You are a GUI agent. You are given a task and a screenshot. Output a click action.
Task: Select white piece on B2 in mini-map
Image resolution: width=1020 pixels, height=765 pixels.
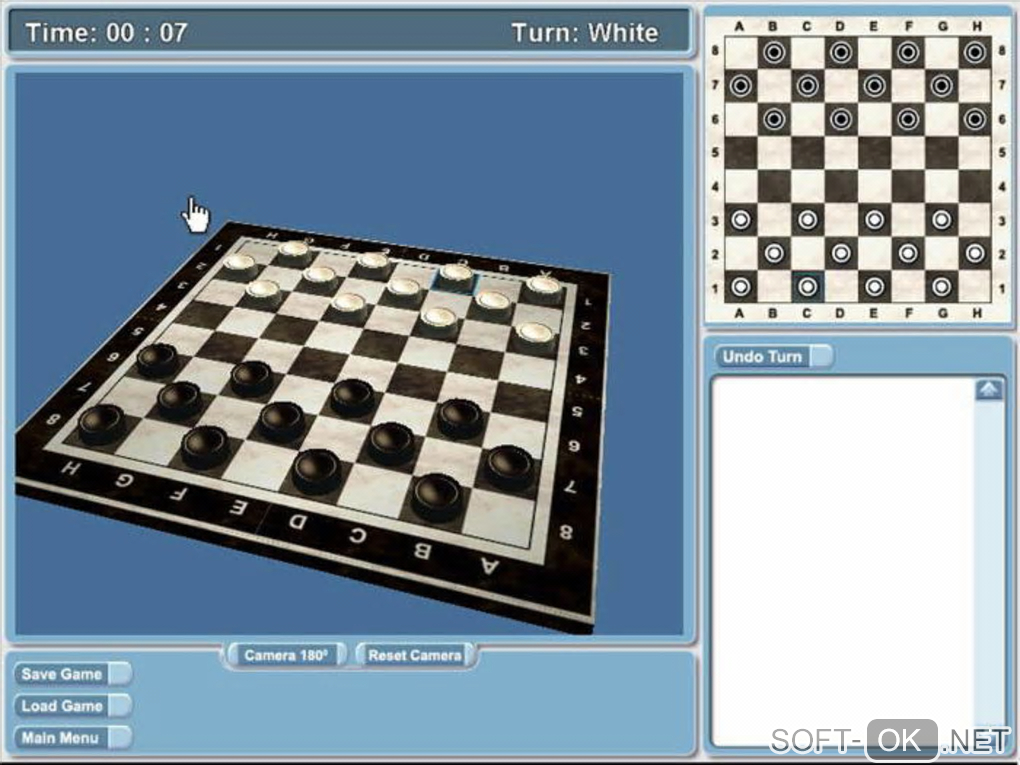[774, 252]
